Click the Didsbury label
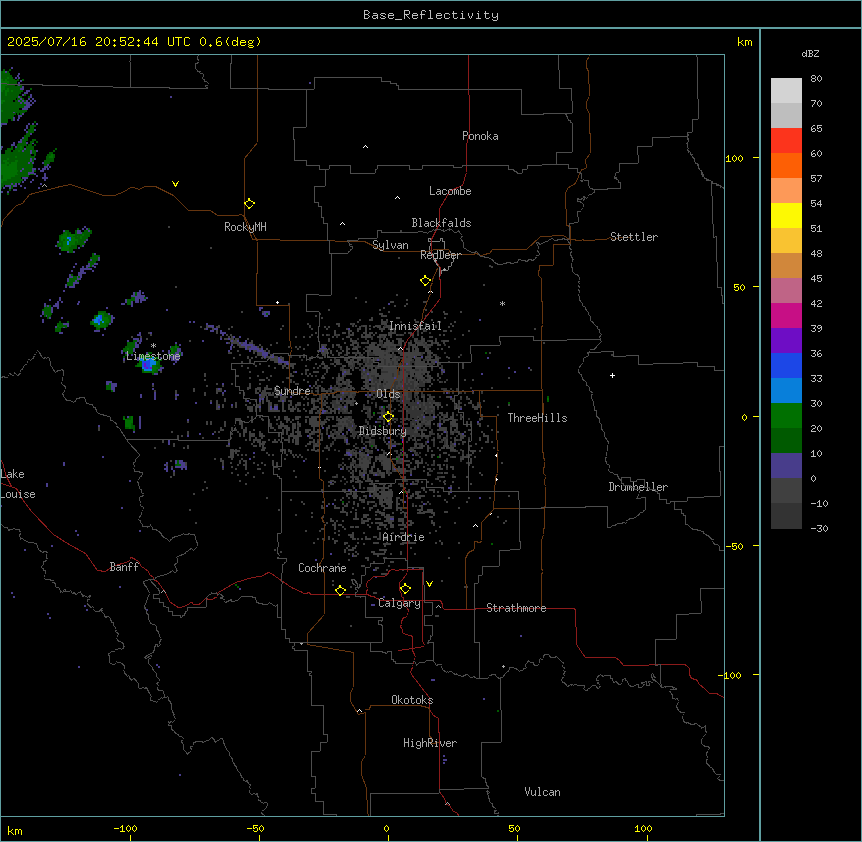Image resolution: width=862 pixels, height=842 pixels. 383,431
